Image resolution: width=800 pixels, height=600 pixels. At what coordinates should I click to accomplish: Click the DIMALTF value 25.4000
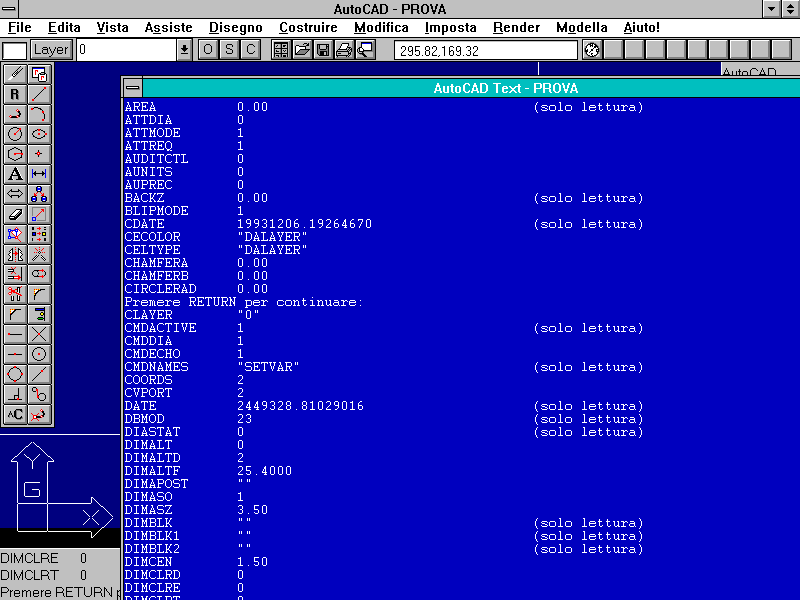coord(265,471)
